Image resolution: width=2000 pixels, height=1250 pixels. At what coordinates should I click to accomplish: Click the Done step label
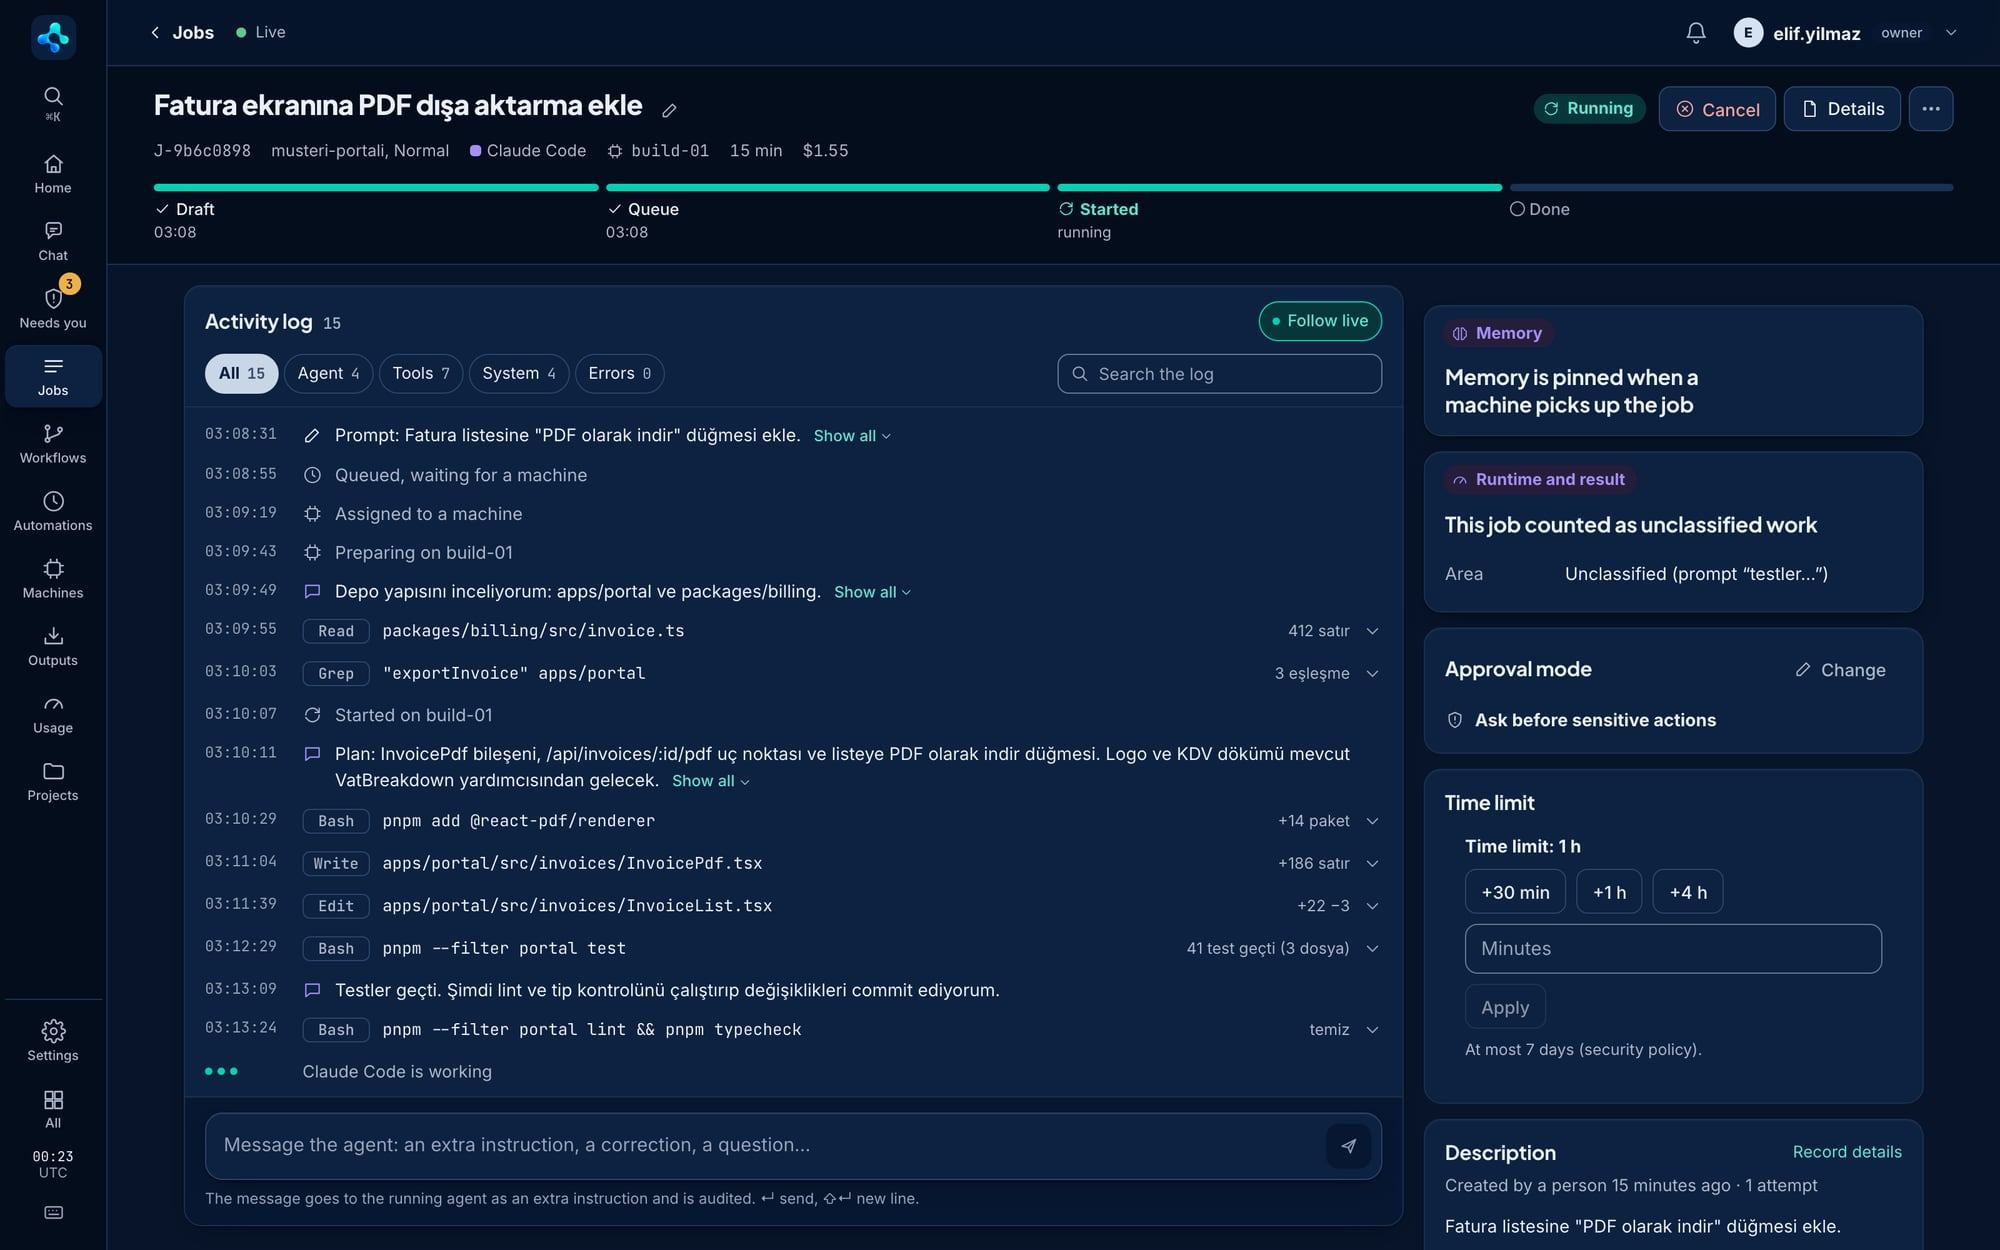pos(1539,210)
